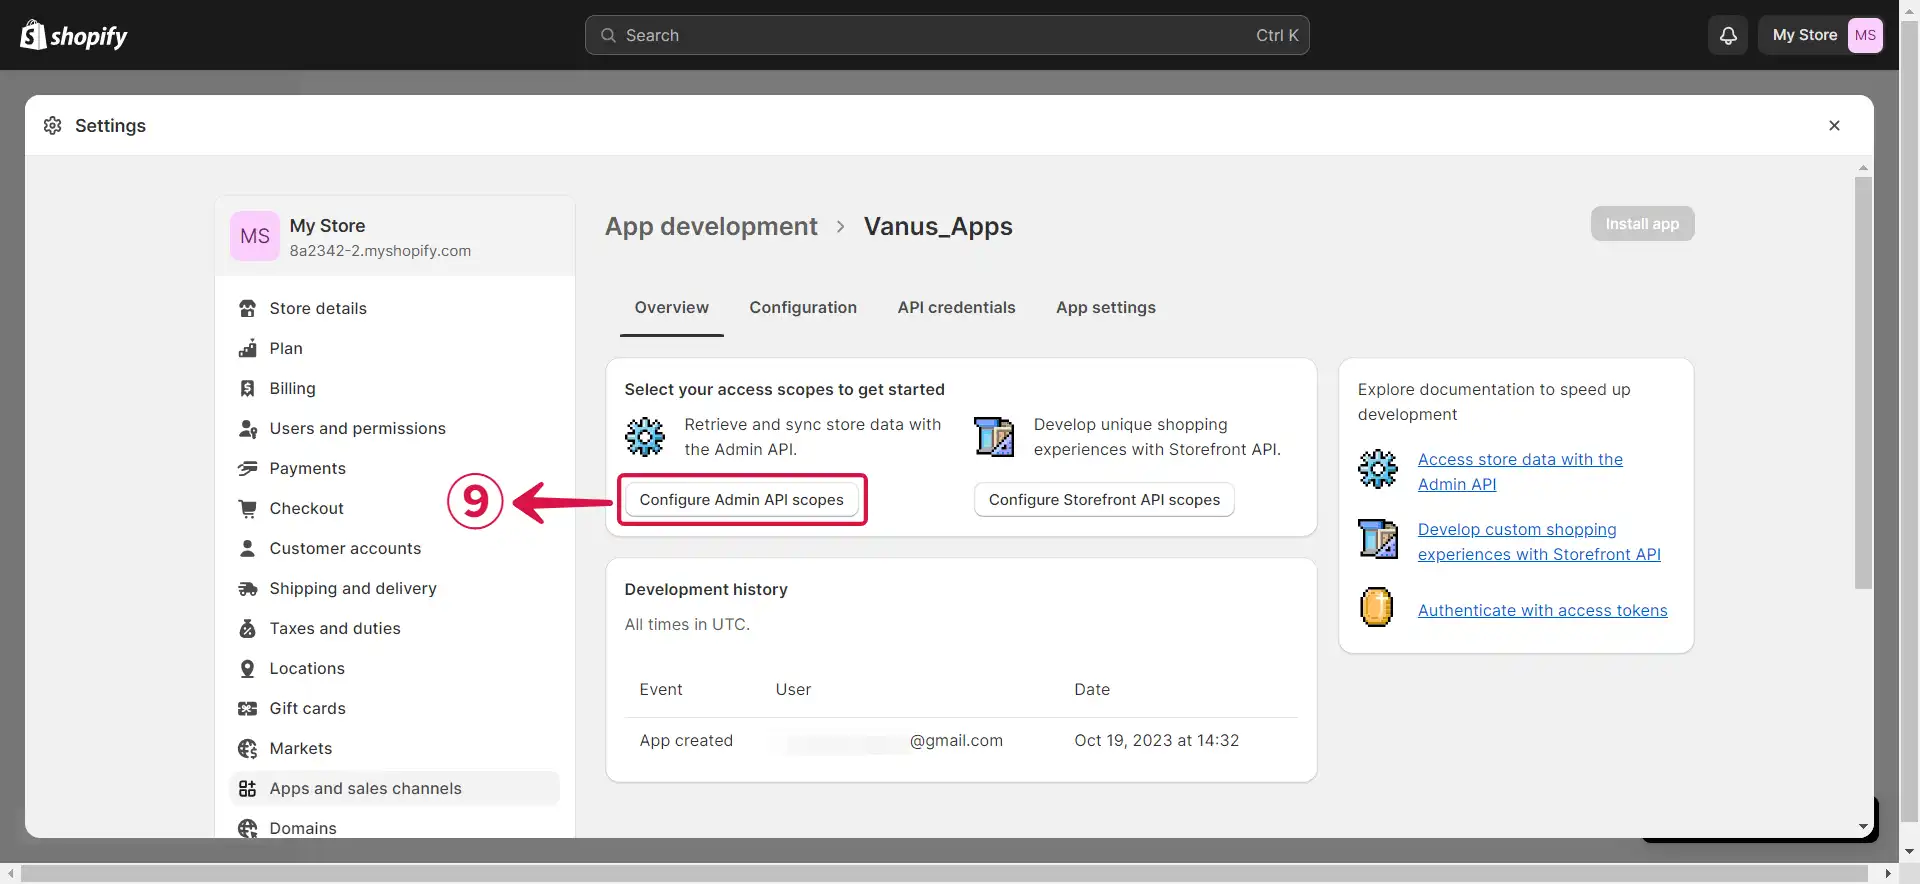Viewport: 1920px width, 884px height.
Task: Click the Install app button
Action: (1642, 224)
